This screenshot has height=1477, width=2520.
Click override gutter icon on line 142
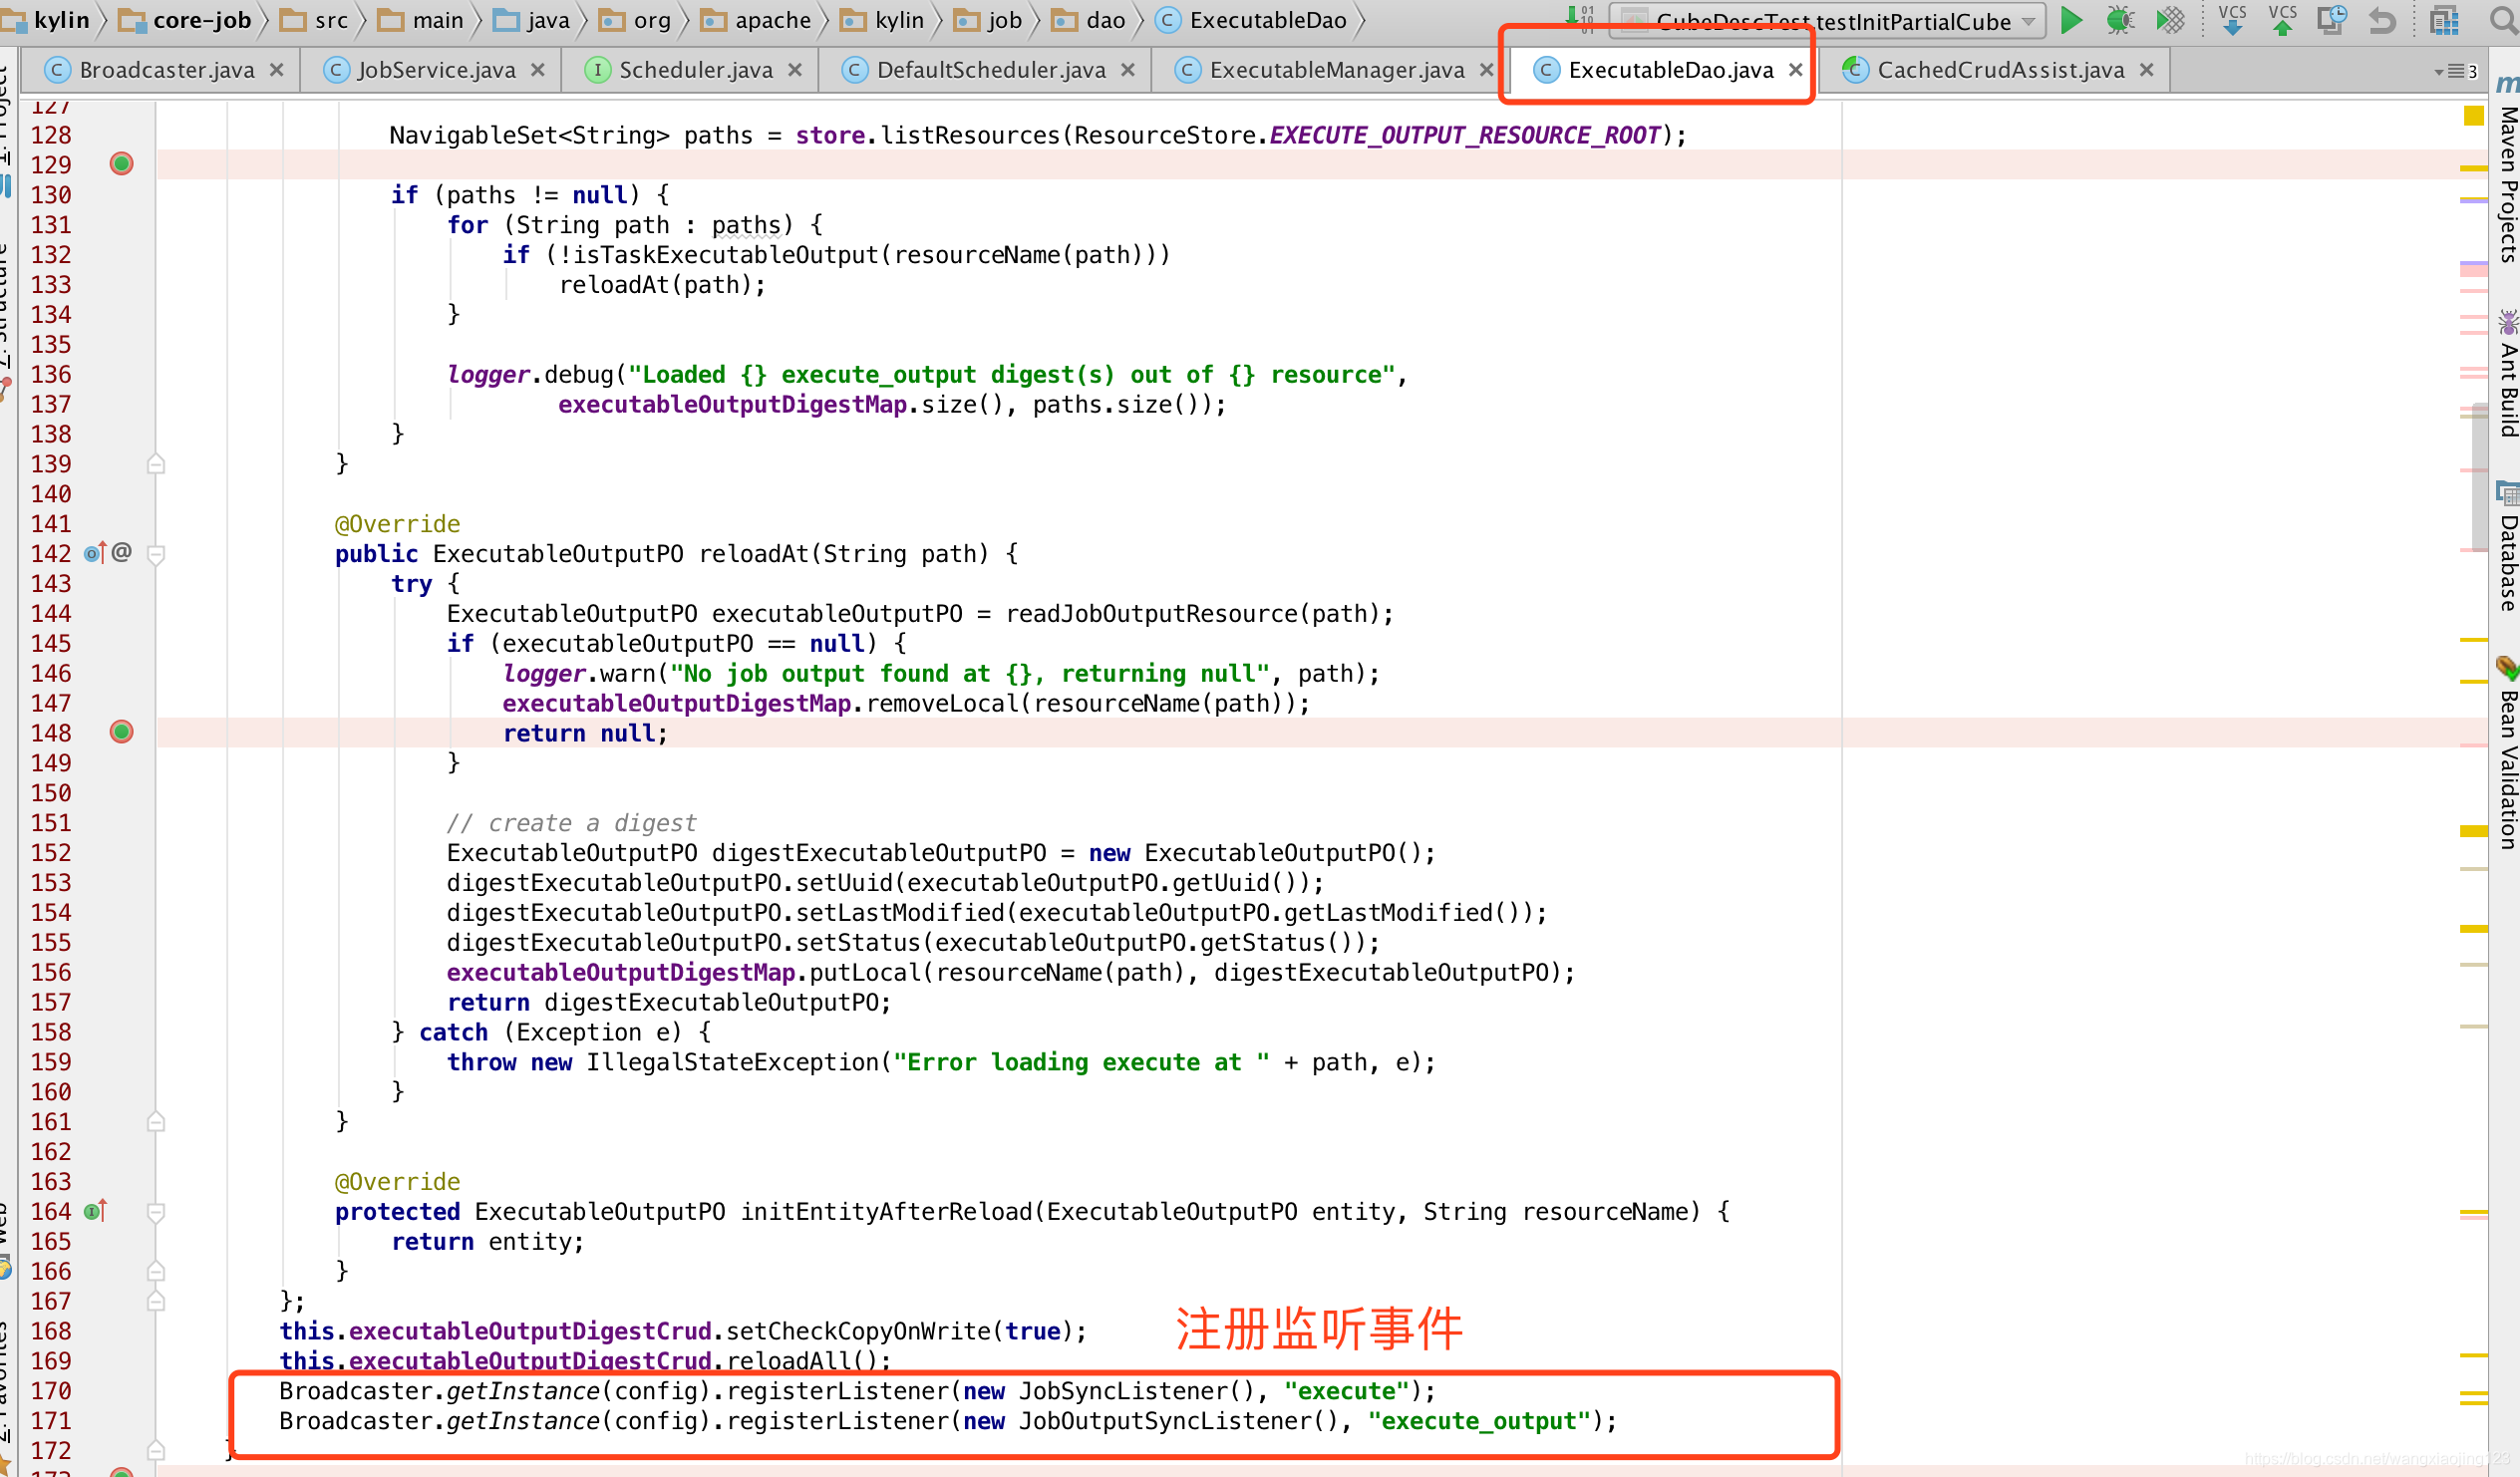point(95,553)
